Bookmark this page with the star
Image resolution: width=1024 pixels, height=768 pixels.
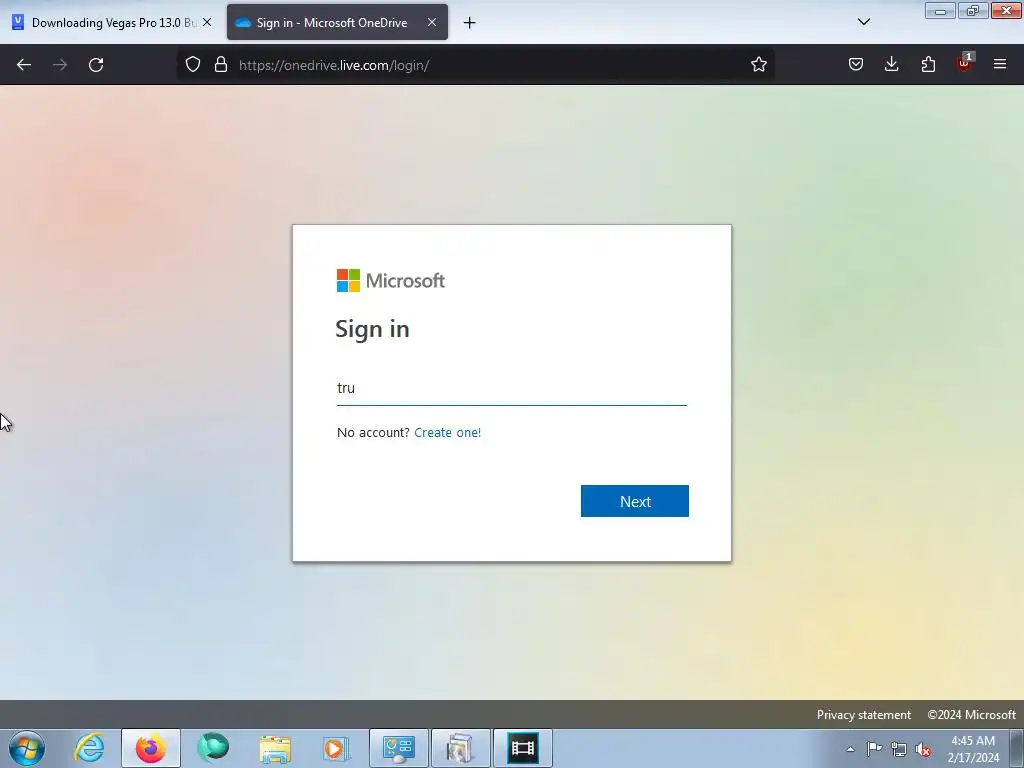click(x=758, y=65)
